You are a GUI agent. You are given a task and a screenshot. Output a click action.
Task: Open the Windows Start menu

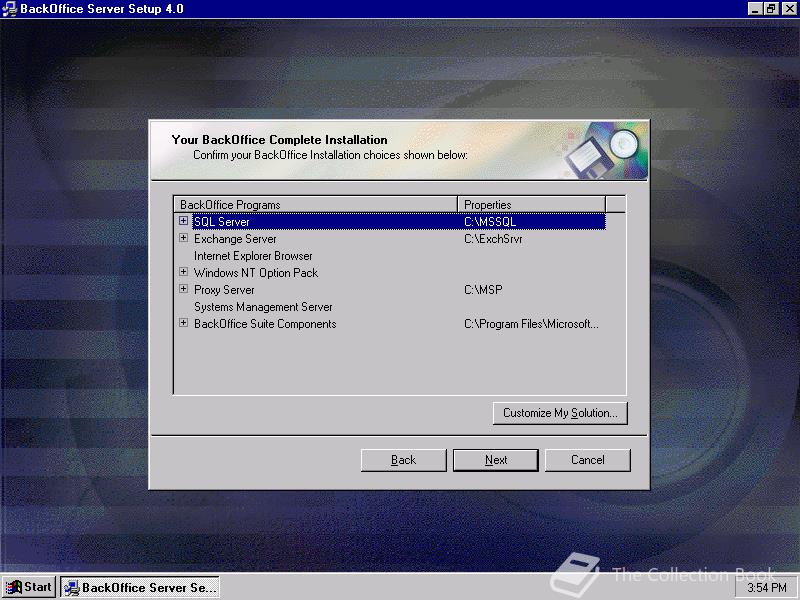click(x=29, y=587)
